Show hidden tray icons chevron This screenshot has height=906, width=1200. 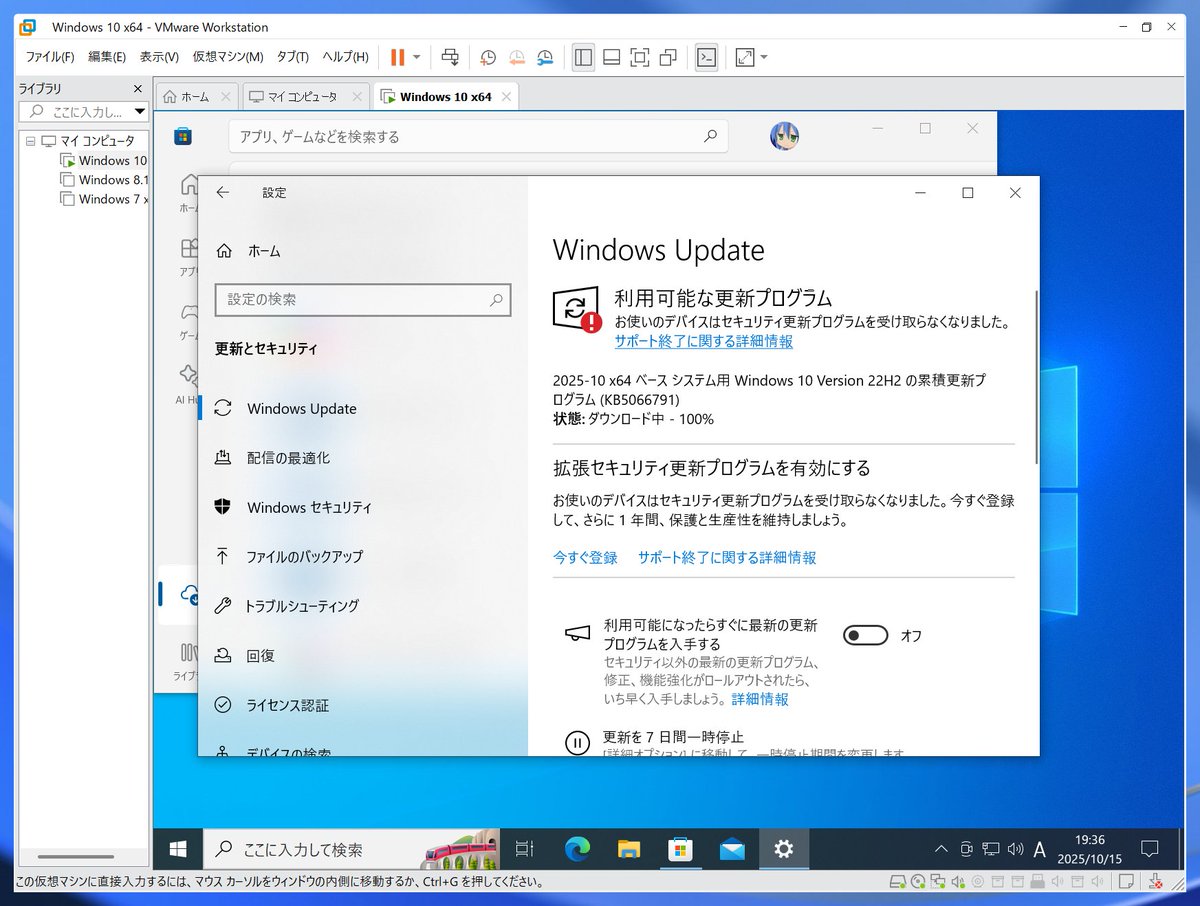pos(941,850)
